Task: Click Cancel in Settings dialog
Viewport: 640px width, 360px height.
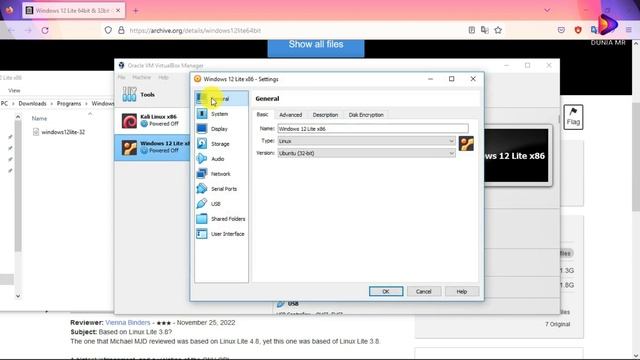Action: [x=424, y=291]
